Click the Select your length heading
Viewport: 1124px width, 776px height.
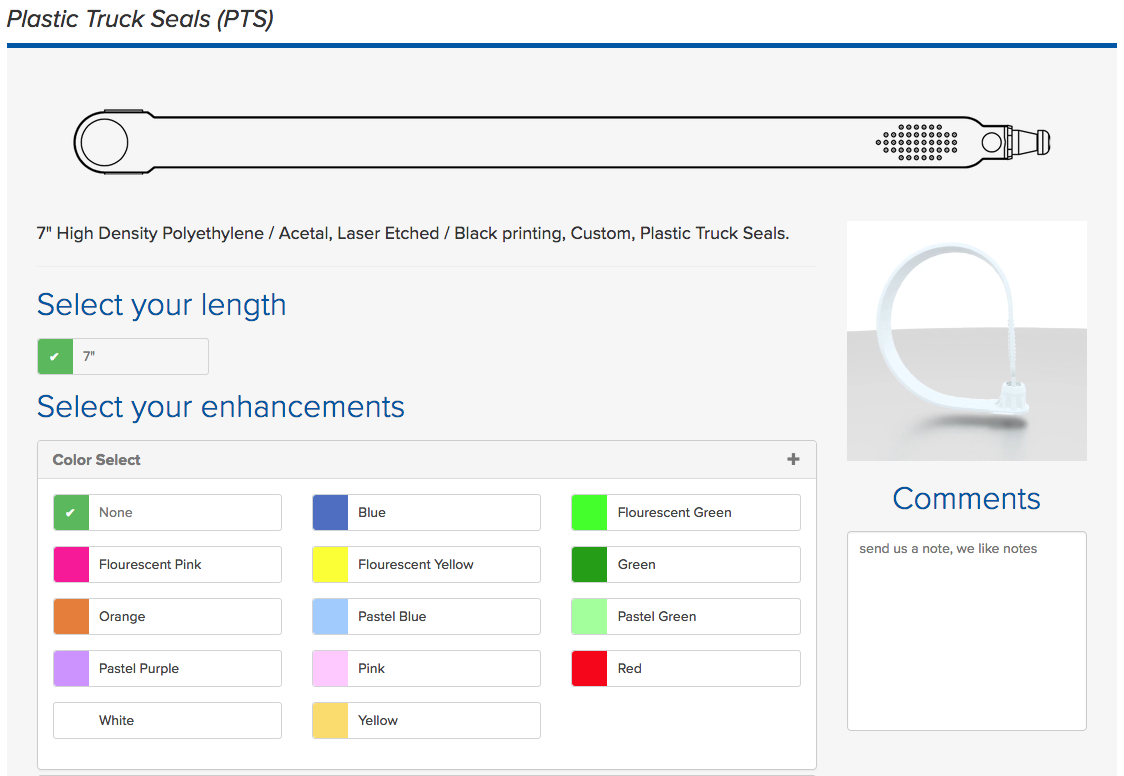[161, 305]
